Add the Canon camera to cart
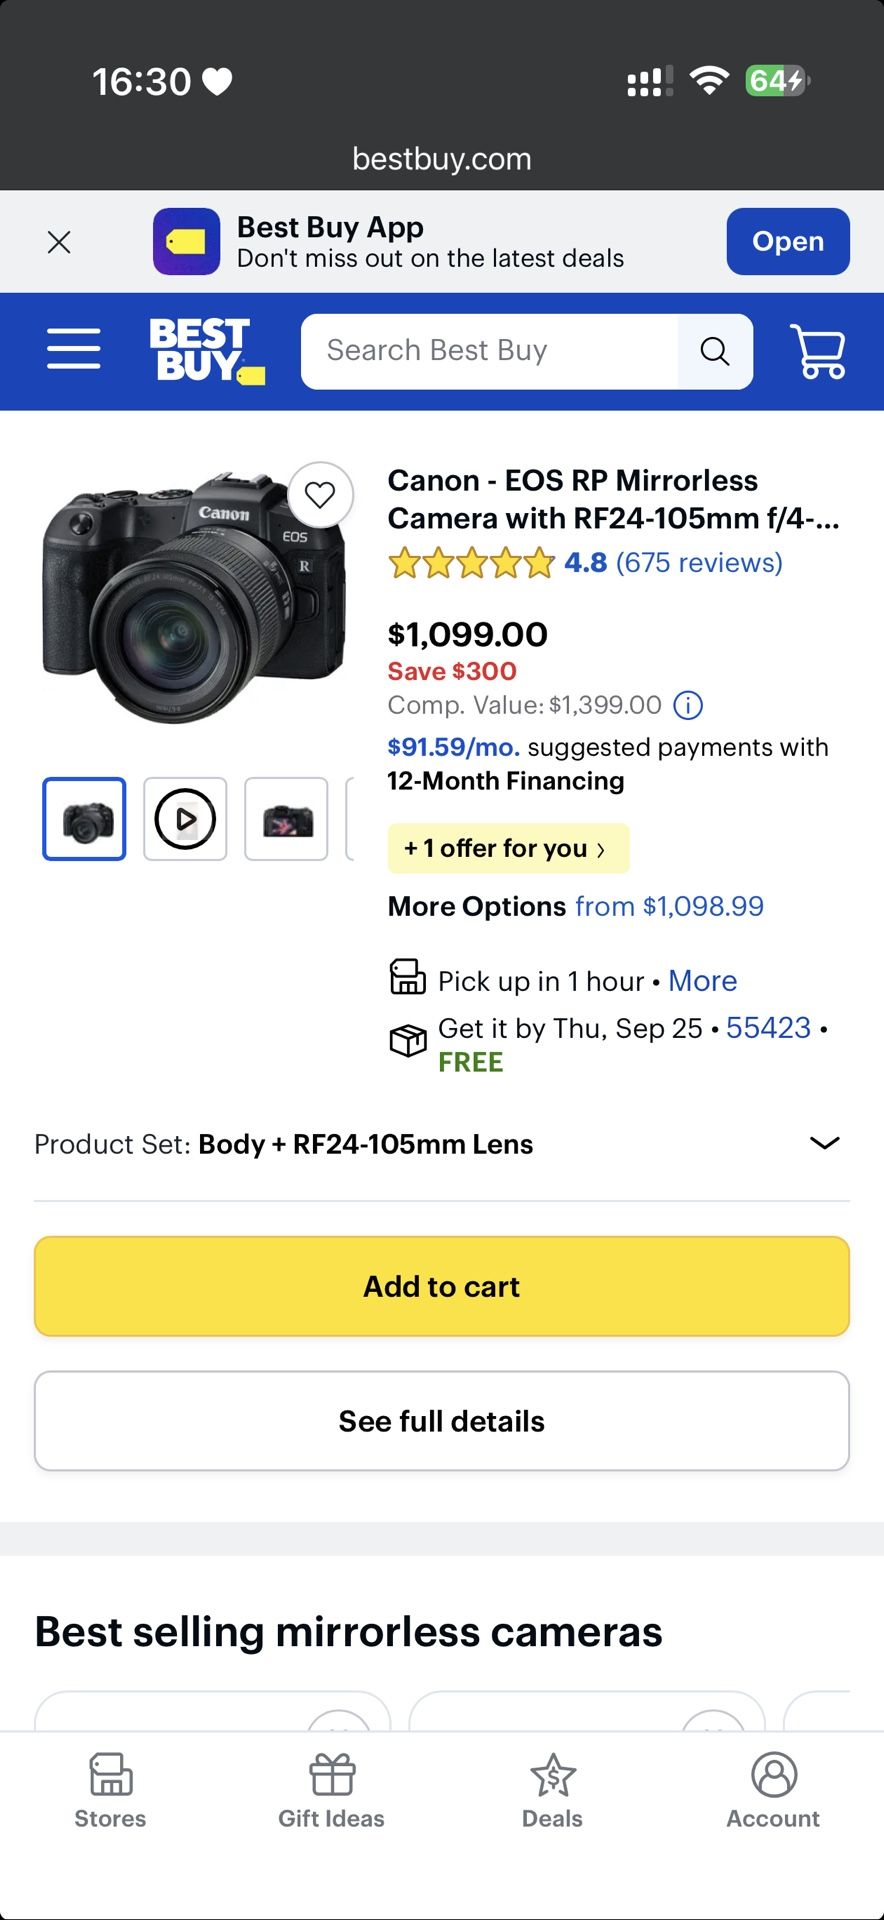This screenshot has height=1920, width=884. tap(442, 1286)
